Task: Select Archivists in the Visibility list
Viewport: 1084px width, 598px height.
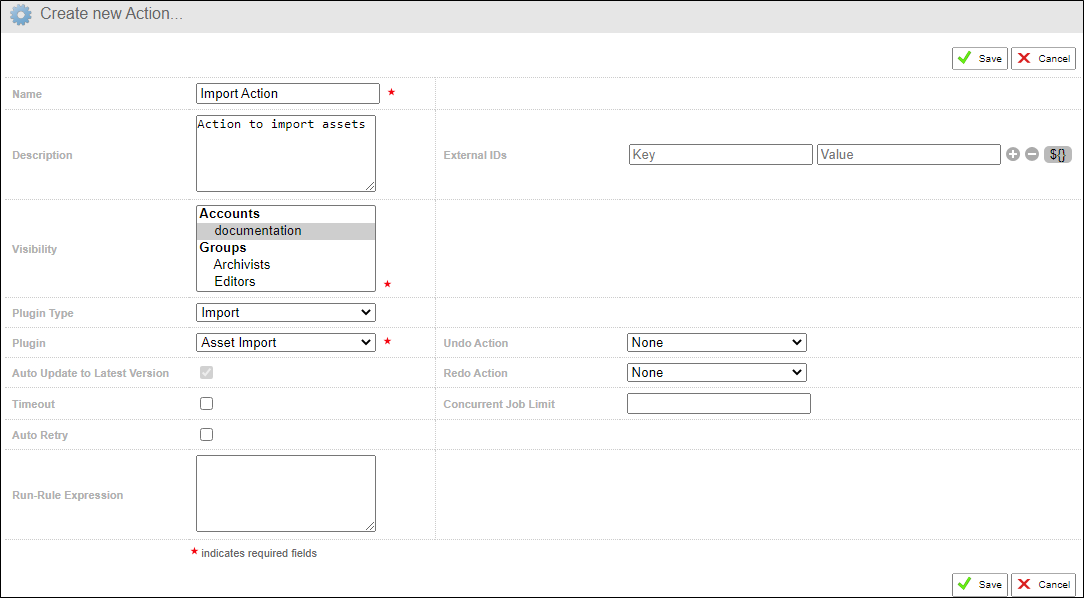Action: pos(242,264)
